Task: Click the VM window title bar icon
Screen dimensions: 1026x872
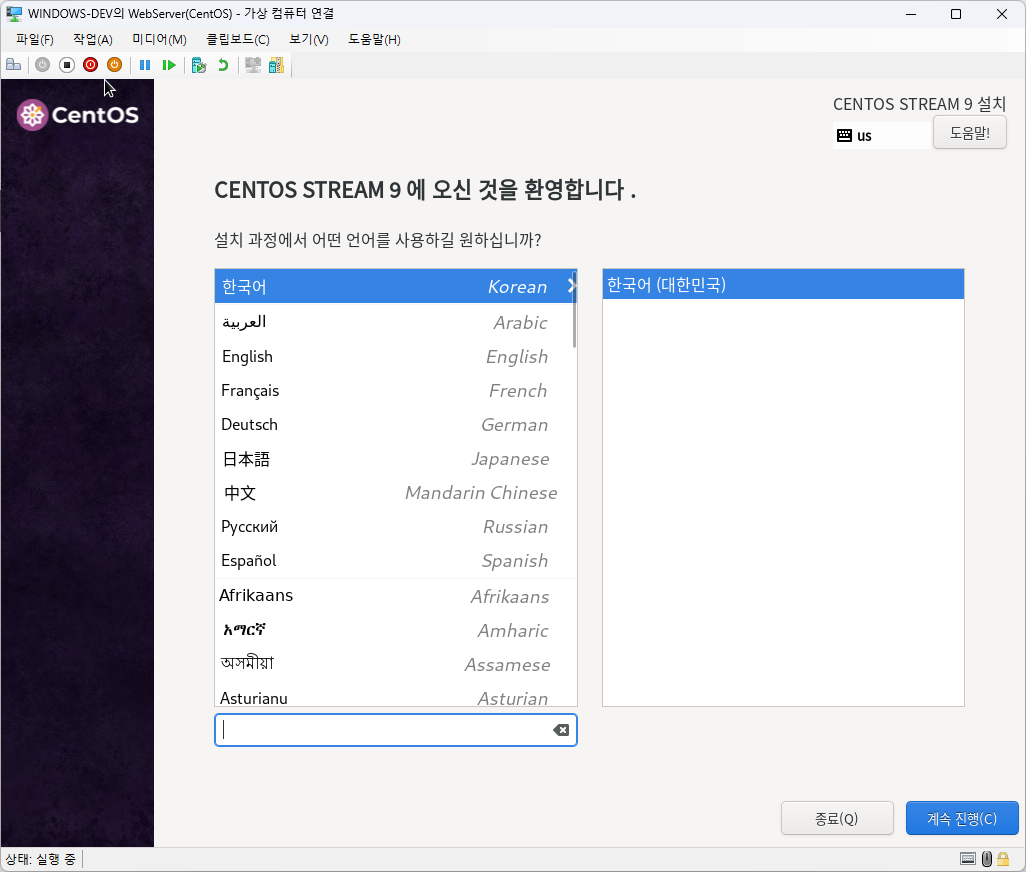Action: coord(14,14)
